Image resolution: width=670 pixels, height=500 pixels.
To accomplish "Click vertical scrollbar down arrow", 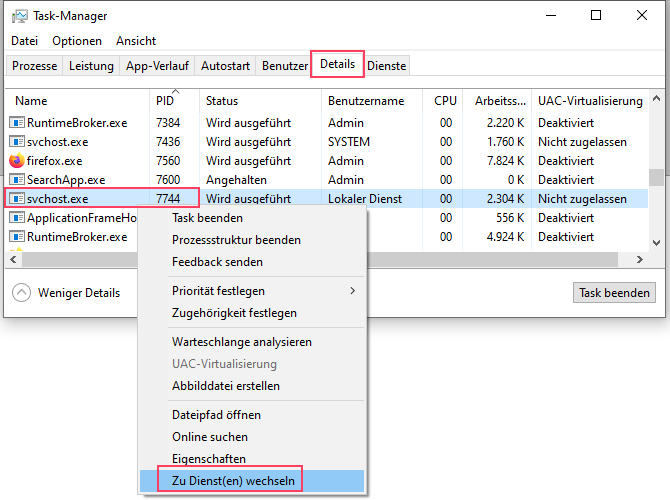I will pyautogui.click(x=656, y=242).
